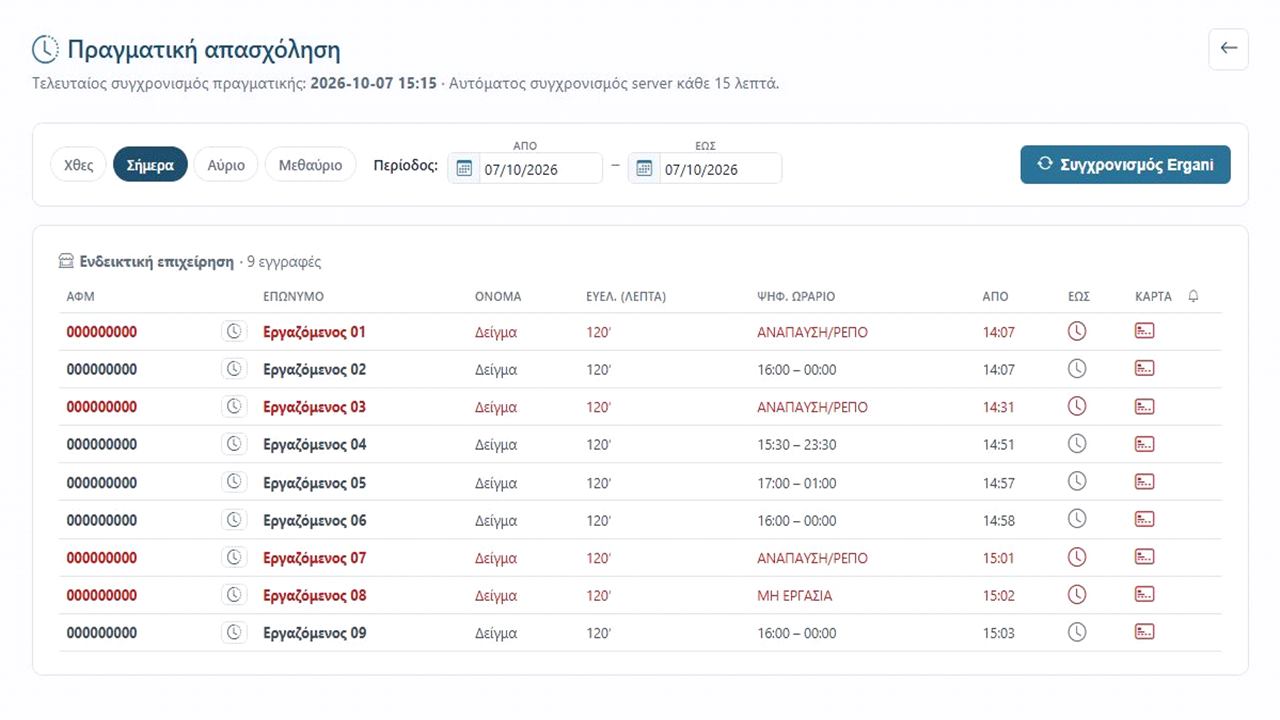Click clock icon beside Εργαζόμενος 08
1280x720 pixels.
pyautogui.click(x=234, y=594)
